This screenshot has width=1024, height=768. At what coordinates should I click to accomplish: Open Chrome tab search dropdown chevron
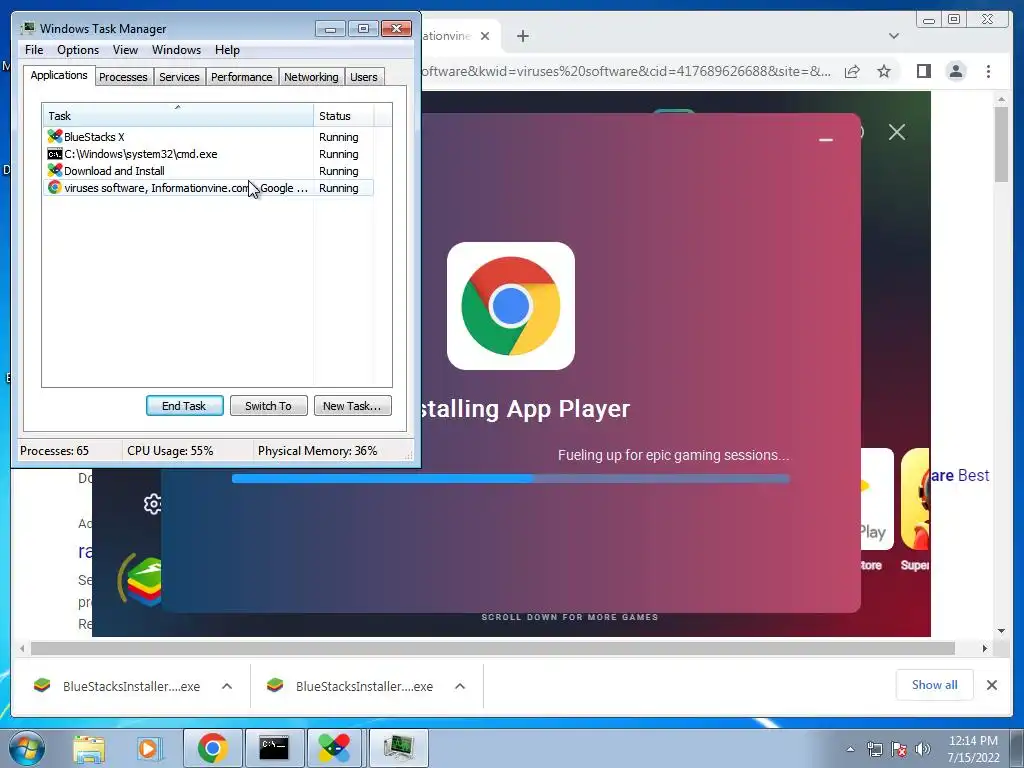point(894,36)
